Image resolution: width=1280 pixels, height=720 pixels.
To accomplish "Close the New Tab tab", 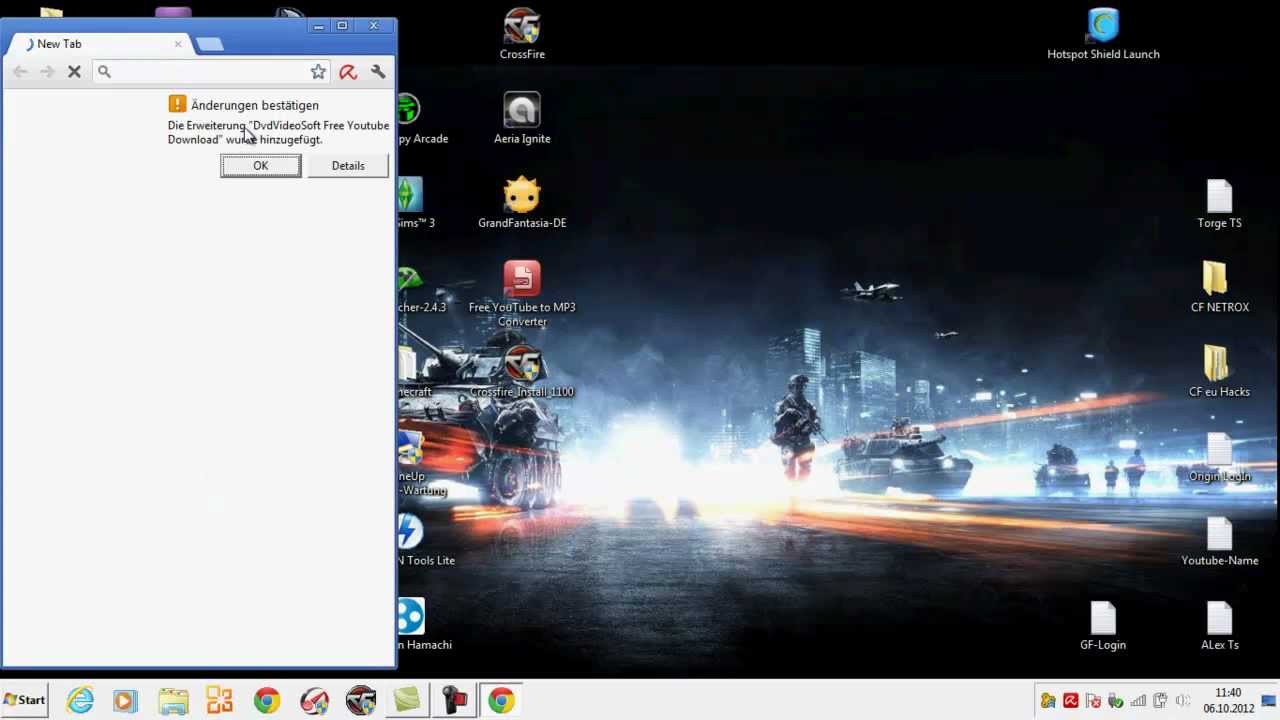I will pyautogui.click(x=178, y=44).
